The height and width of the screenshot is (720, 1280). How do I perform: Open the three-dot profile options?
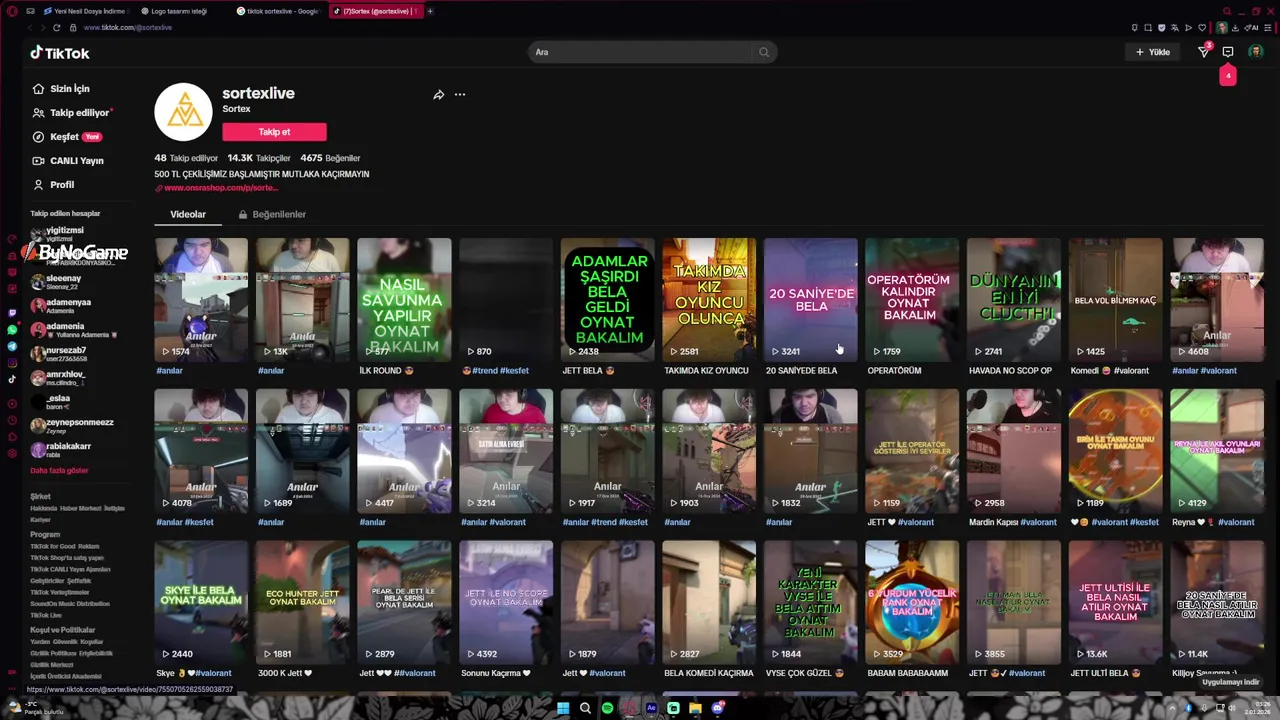point(460,95)
